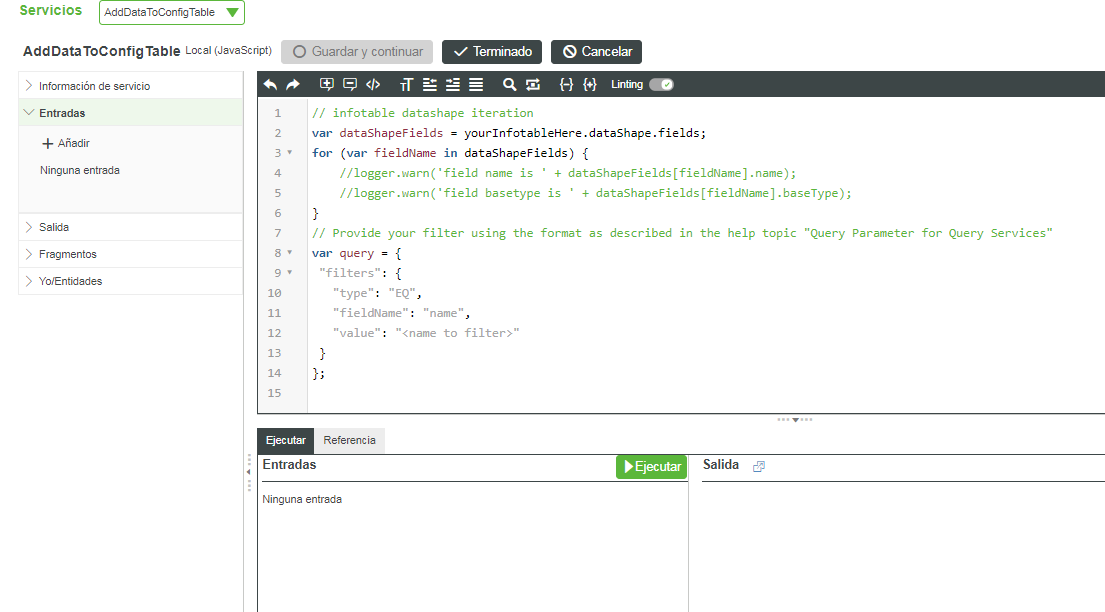Expand the Información de servicio section
1105x612 pixels.
(94, 86)
